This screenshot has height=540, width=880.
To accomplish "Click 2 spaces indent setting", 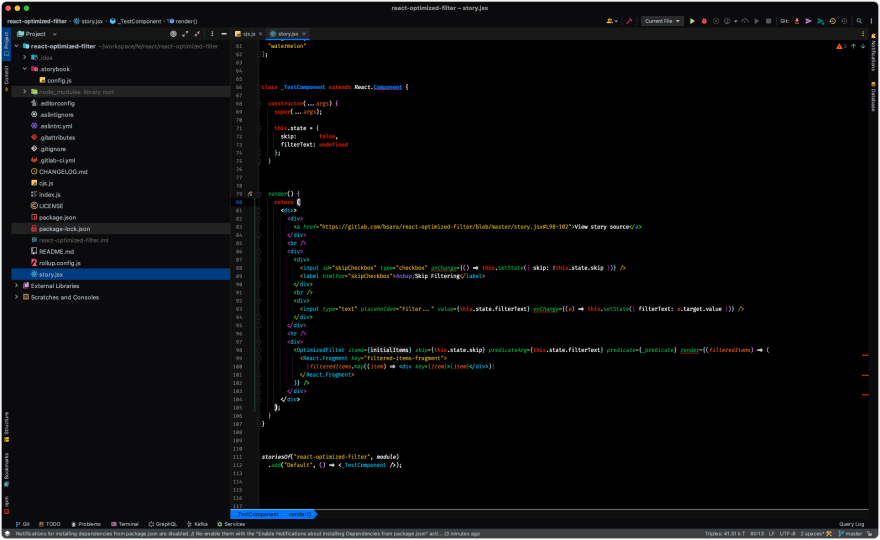I will [812, 534].
